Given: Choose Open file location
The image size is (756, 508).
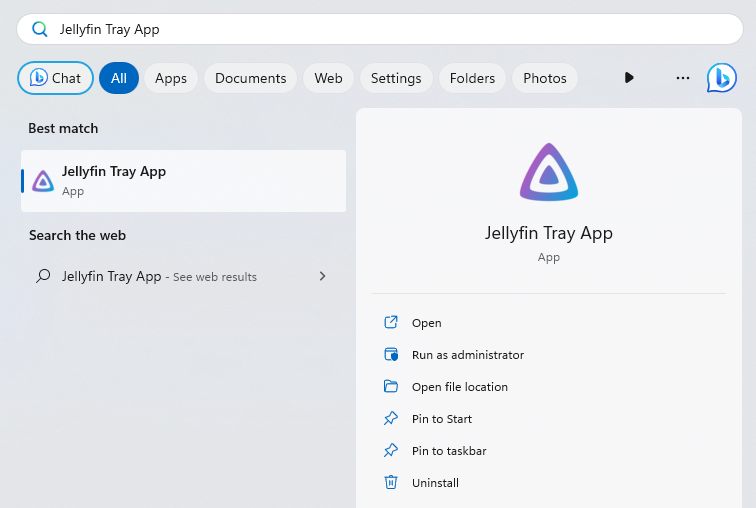Looking at the screenshot, I should pos(549,387).
